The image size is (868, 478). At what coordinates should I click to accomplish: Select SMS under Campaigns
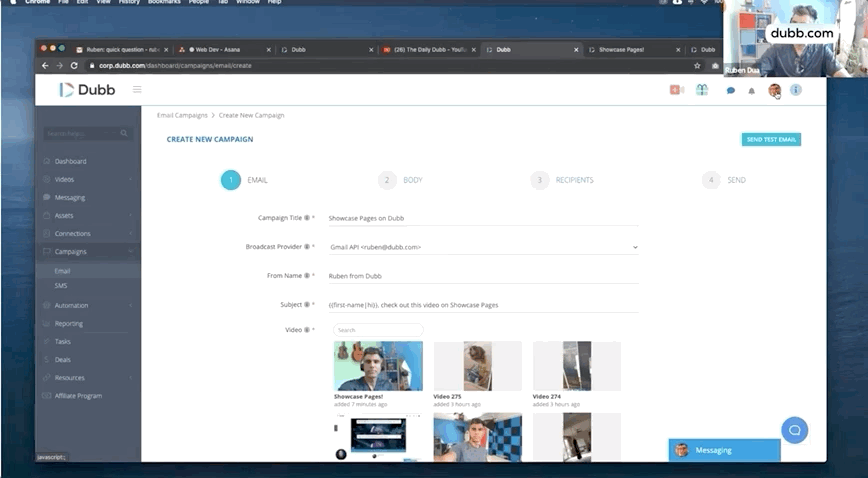60,286
